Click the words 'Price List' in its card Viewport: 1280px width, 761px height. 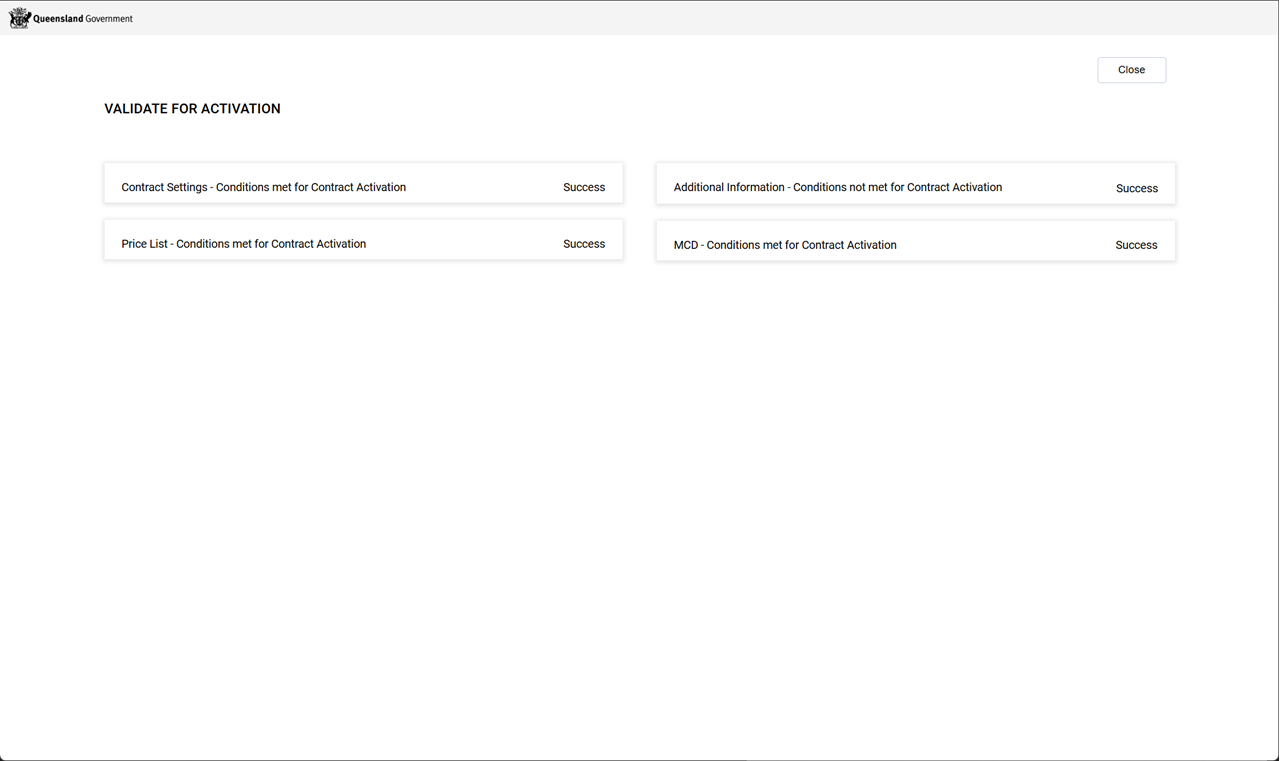pos(144,244)
